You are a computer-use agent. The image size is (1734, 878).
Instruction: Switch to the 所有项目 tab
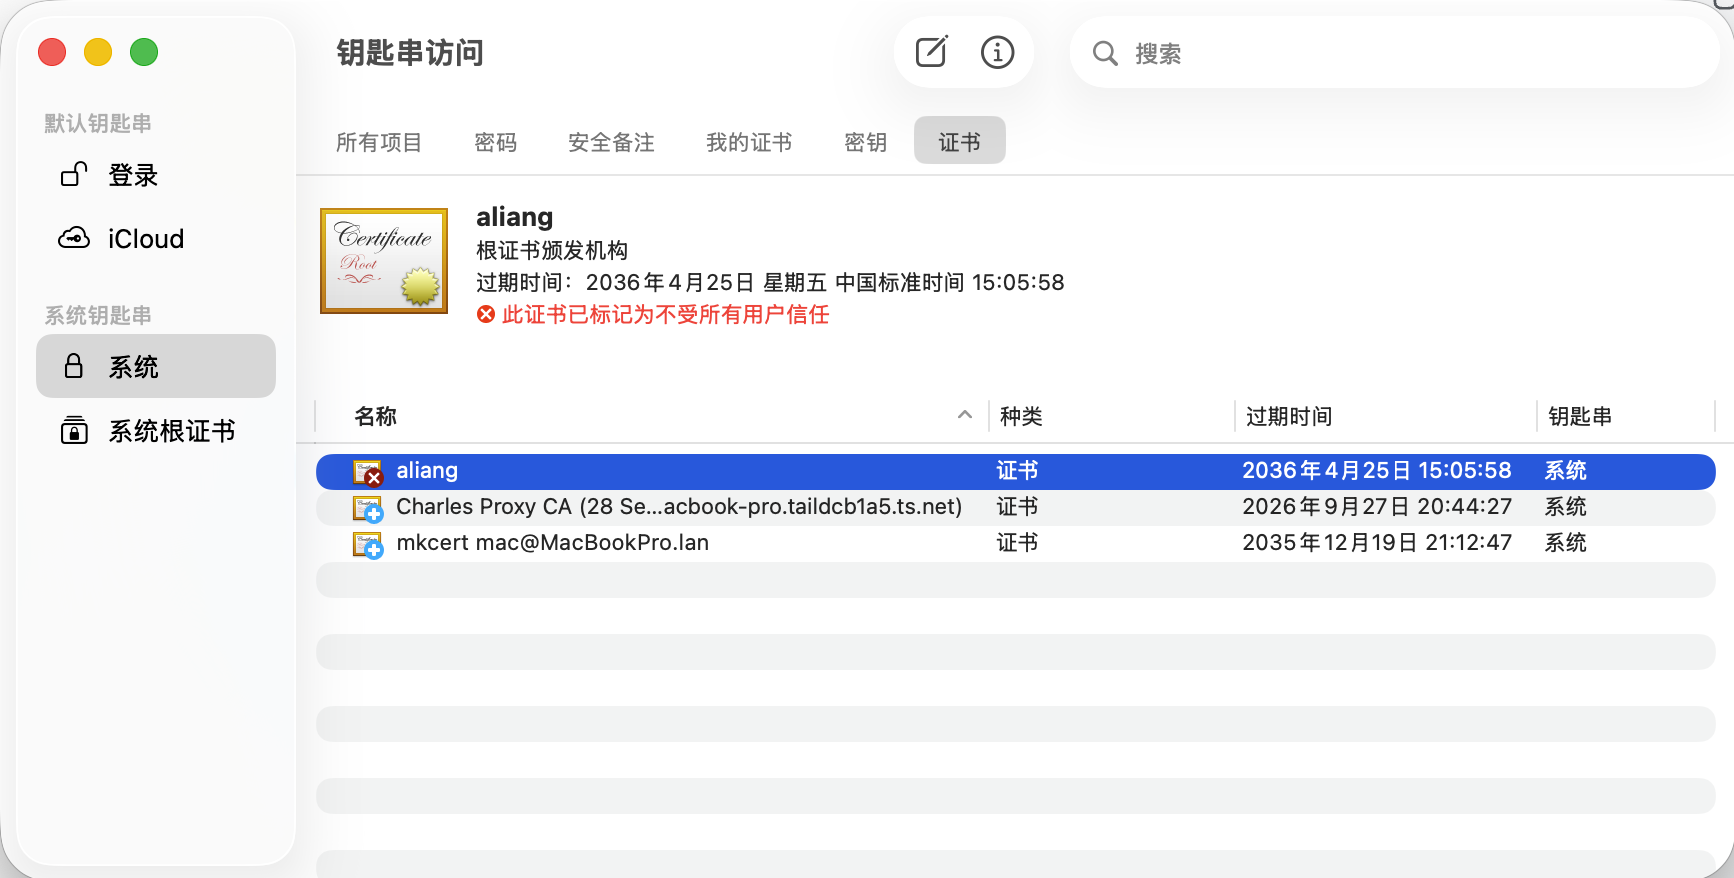point(379,142)
